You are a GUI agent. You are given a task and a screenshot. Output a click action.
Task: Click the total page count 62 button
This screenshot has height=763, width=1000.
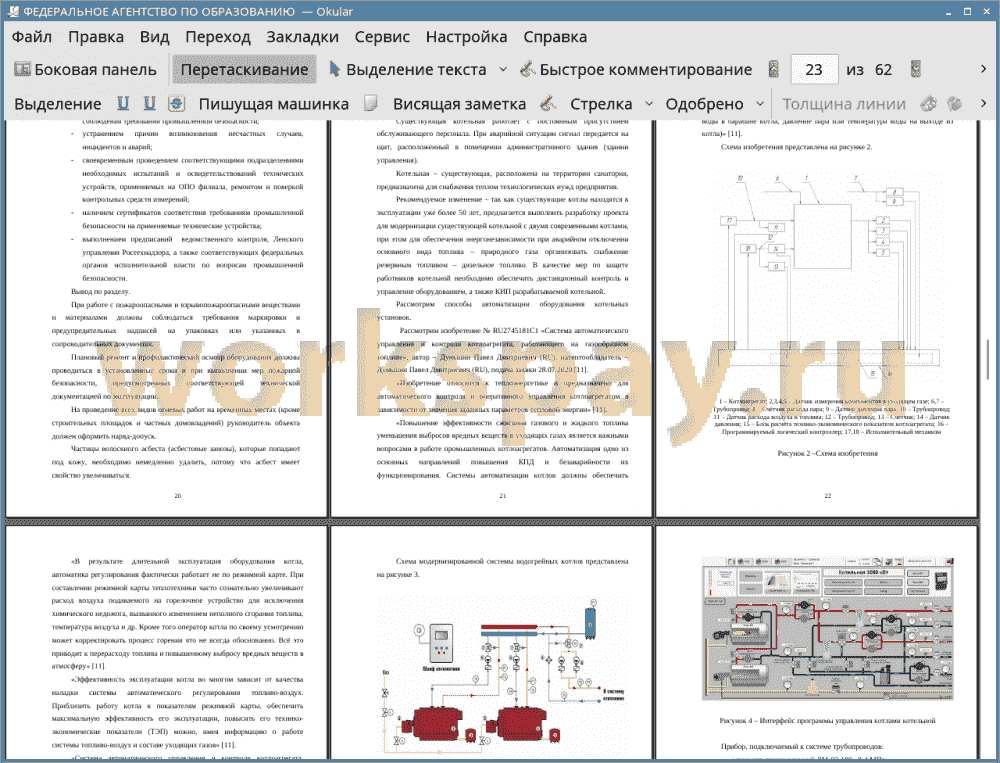pyautogui.click(x=883, y=70)
